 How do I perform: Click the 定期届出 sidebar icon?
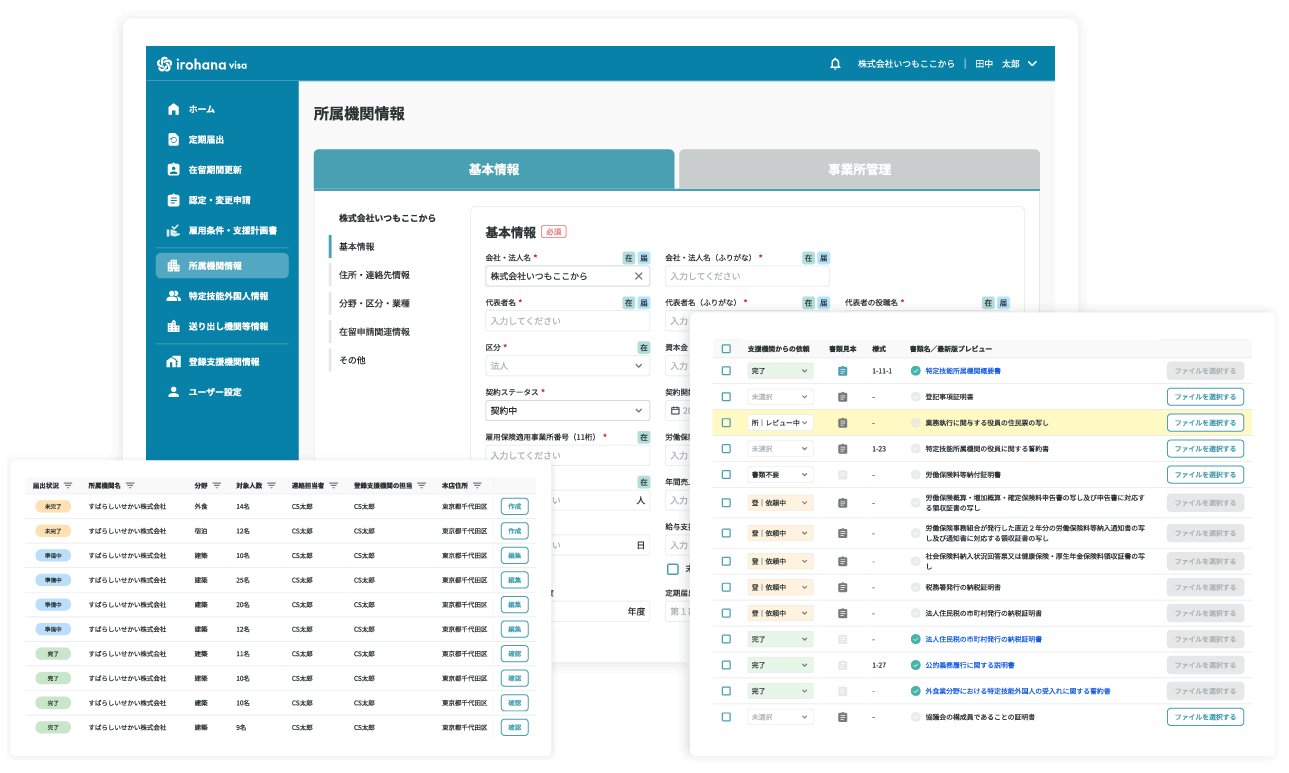pos(174,140)
